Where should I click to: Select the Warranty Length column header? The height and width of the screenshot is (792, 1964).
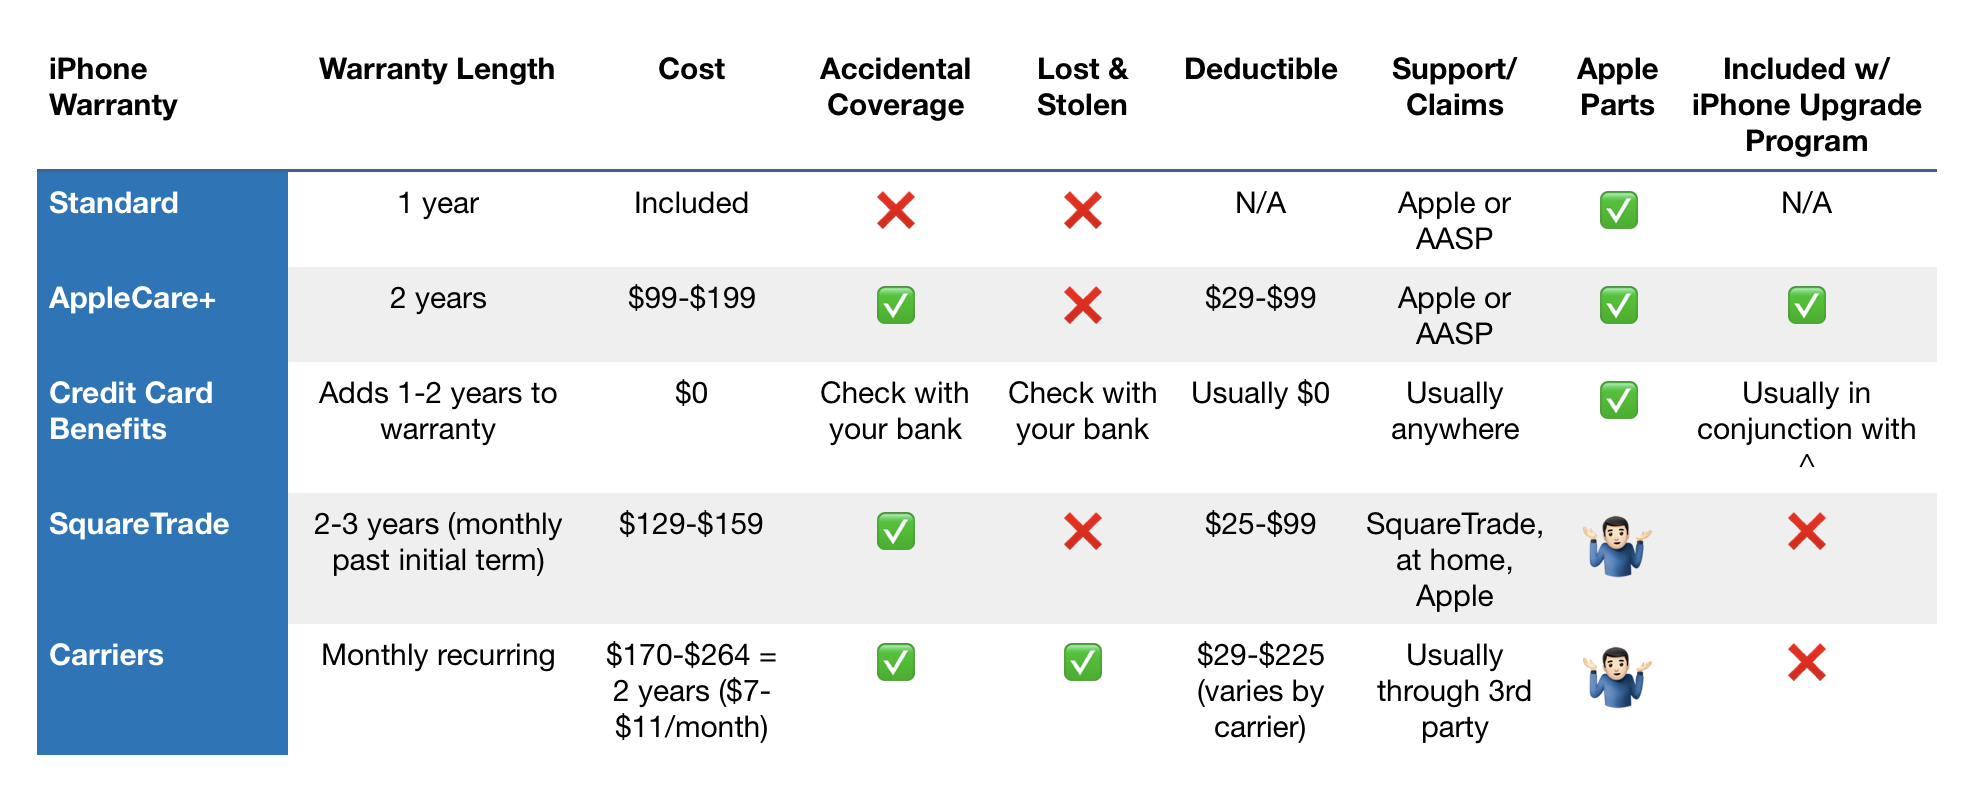coord(436,69)
